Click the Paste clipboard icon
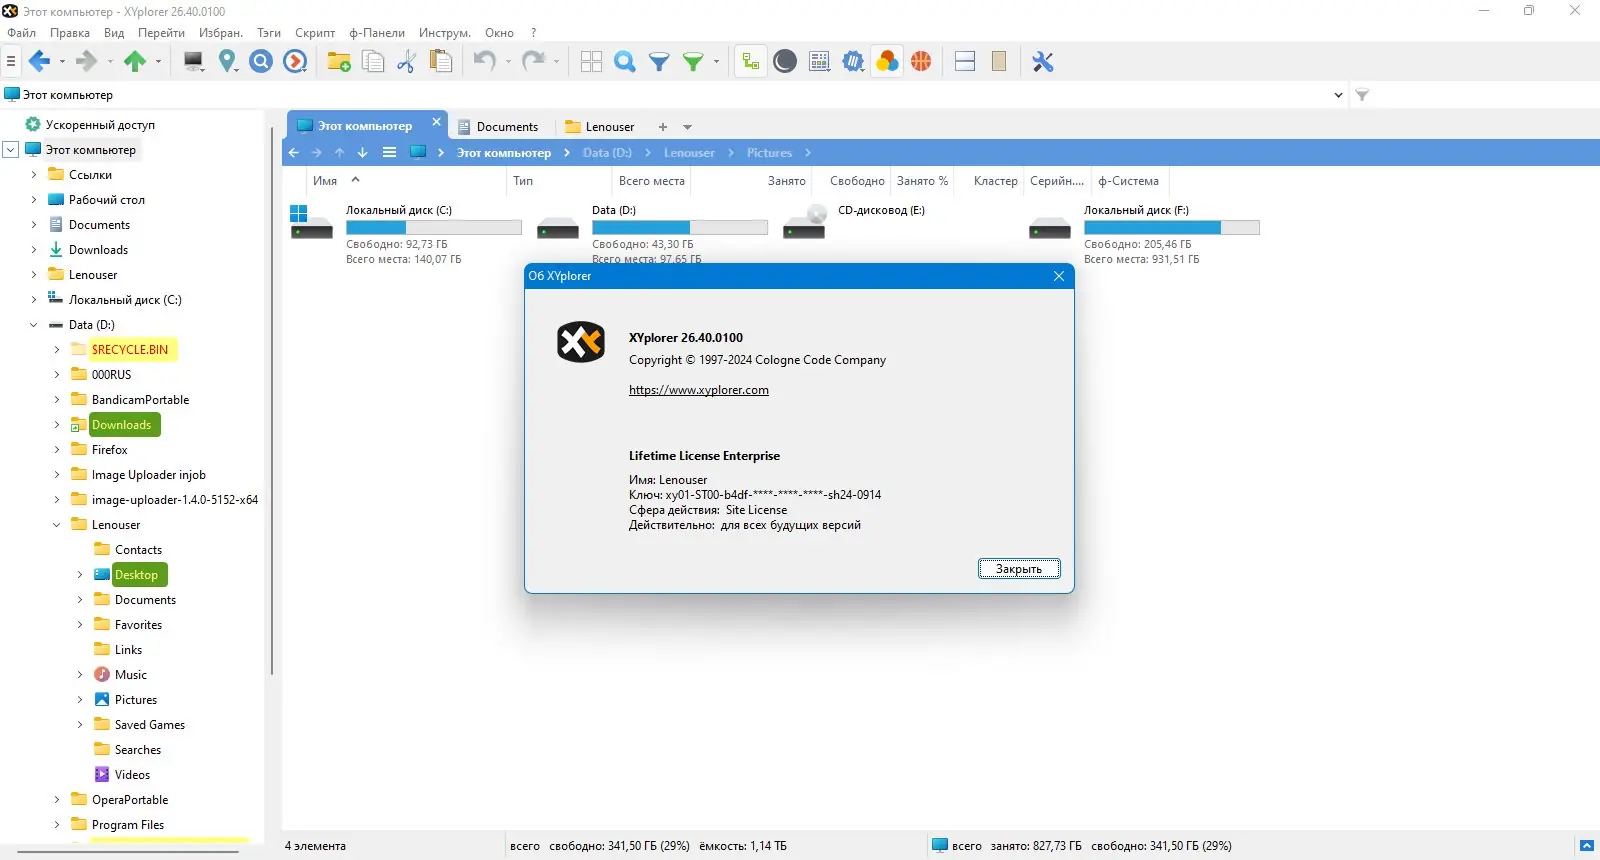1600x860 pixels. [x=440, y=62]
